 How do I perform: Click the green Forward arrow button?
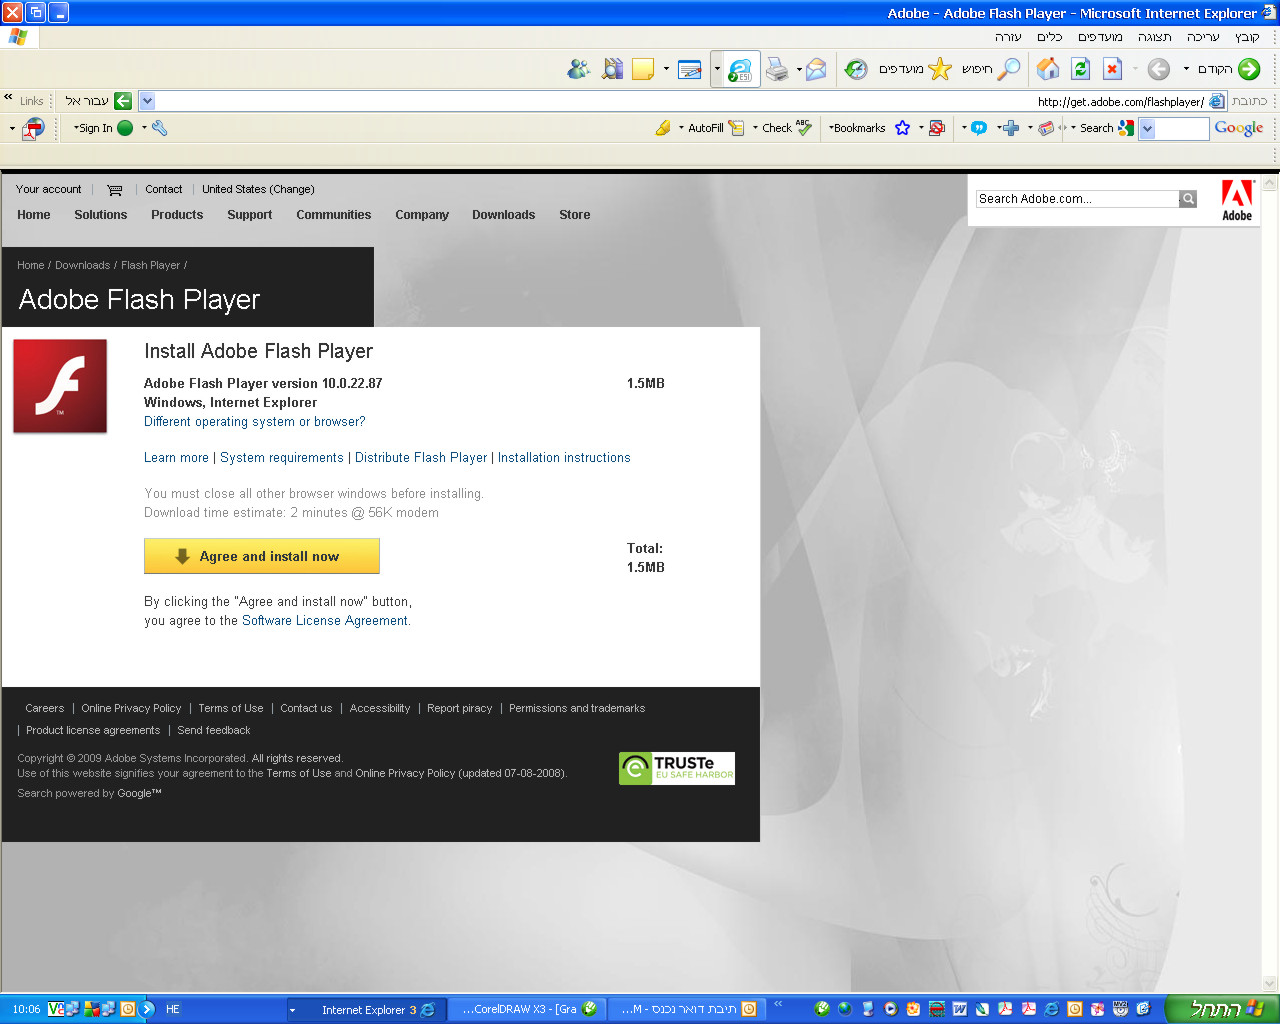point(1249,69)
